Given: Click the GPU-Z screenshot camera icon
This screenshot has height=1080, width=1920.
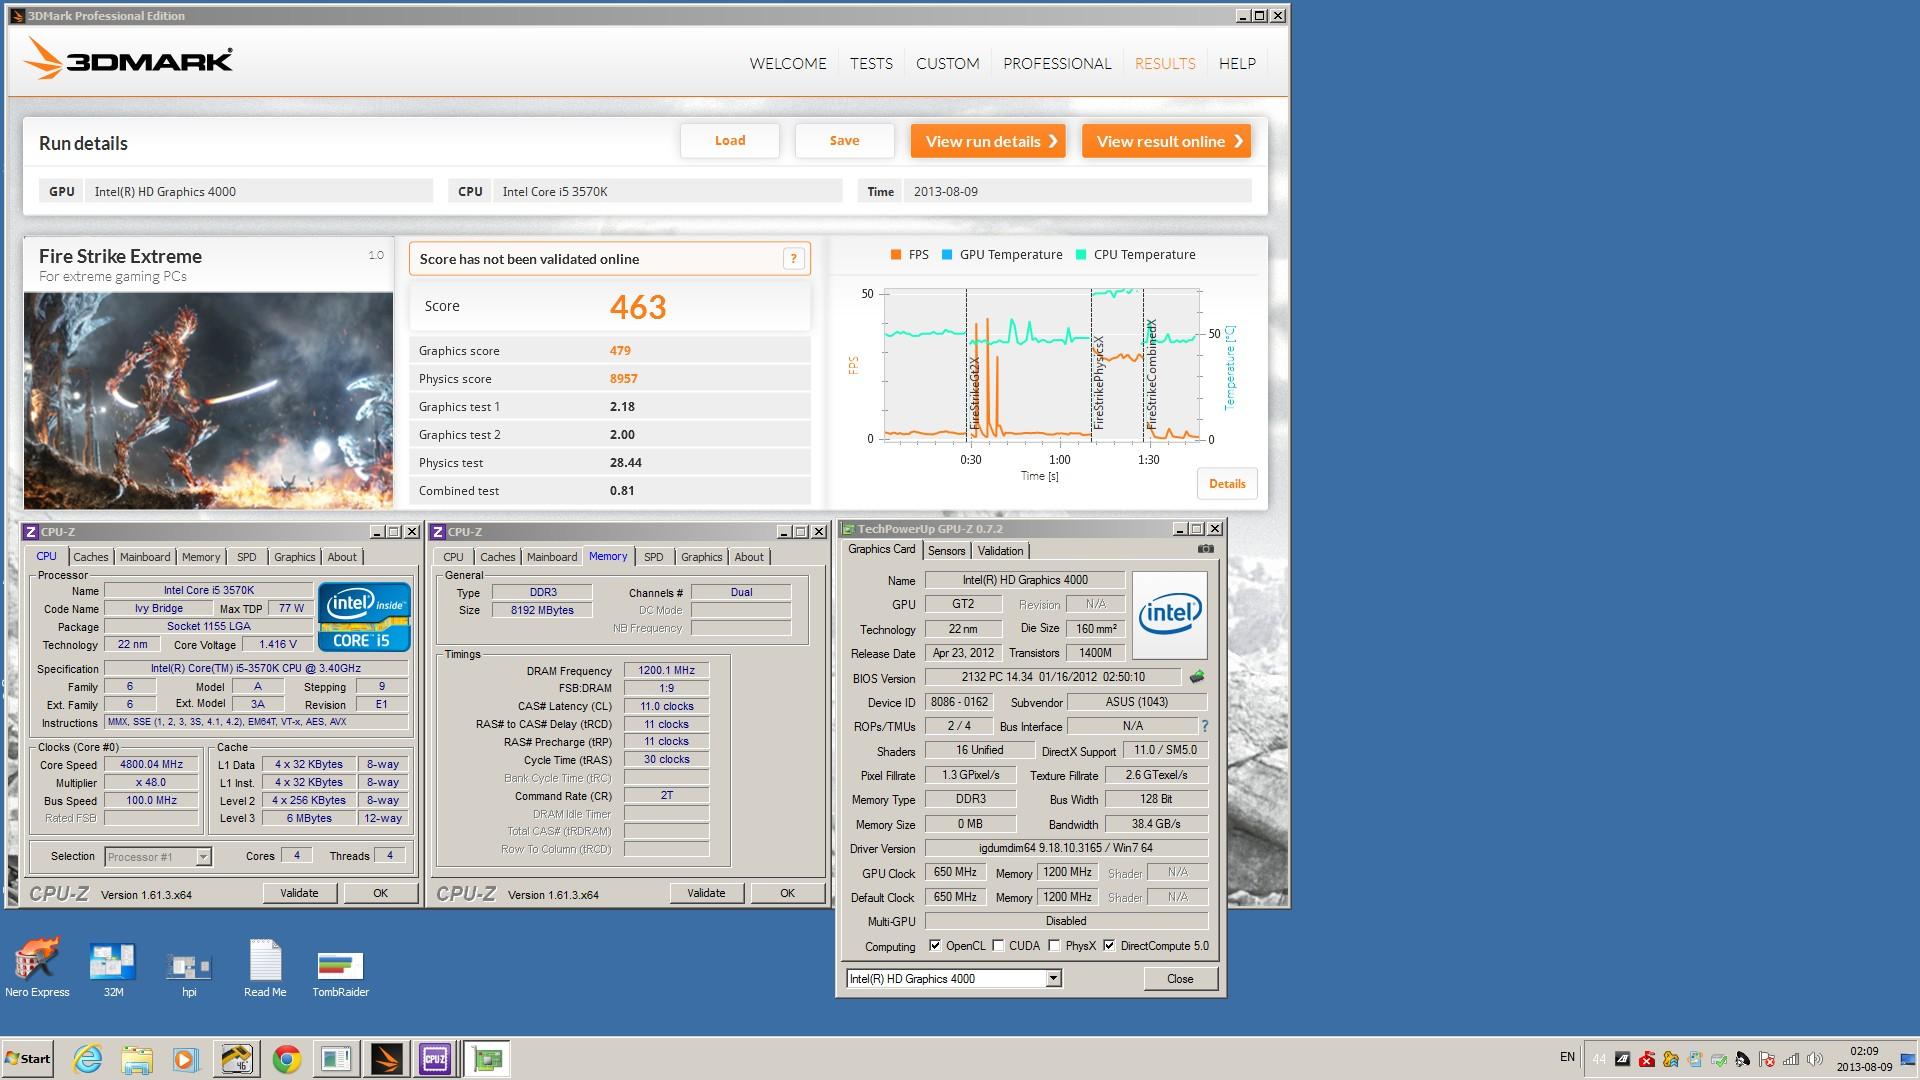Looking at the screenshot, I should (1206, 549).
